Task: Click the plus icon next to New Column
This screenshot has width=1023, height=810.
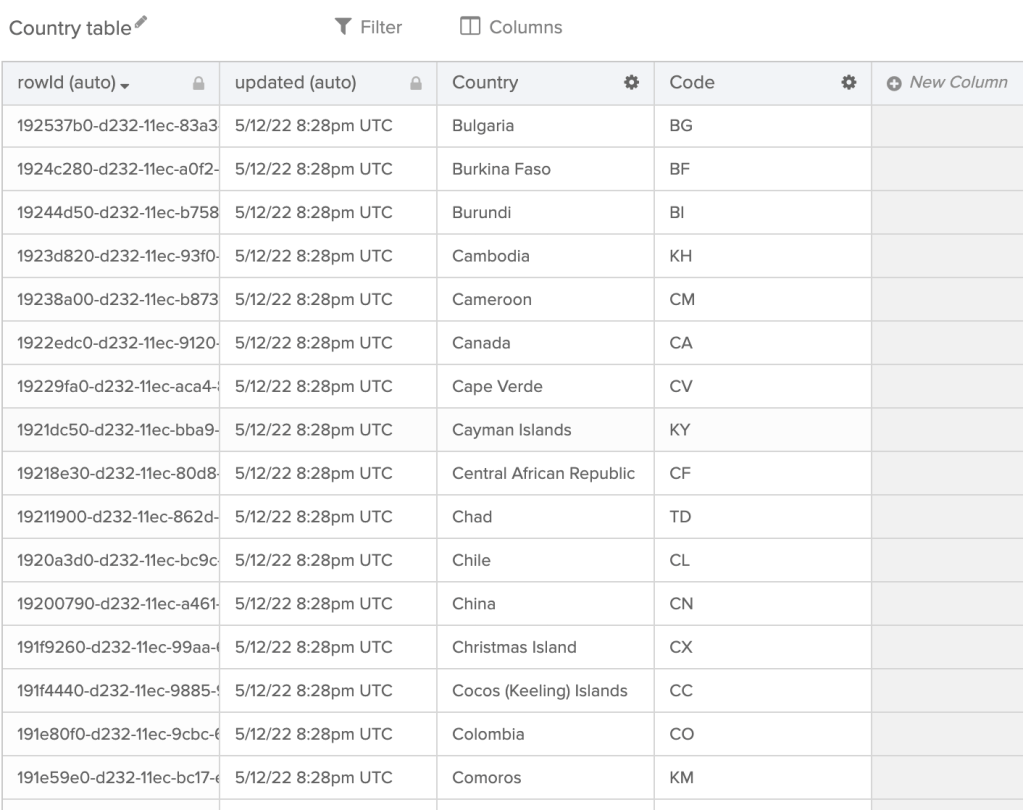Action: (x=893, y=83)
